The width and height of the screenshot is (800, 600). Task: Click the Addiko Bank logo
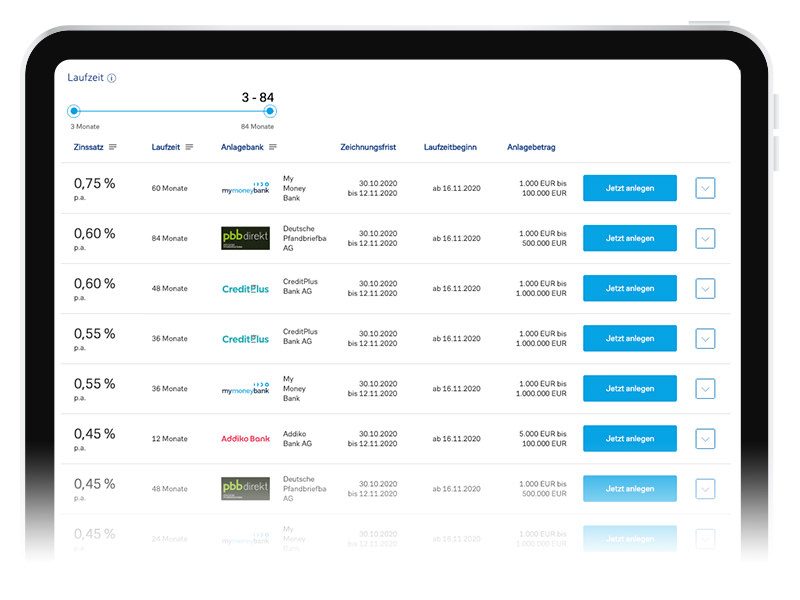coord(245,439)
